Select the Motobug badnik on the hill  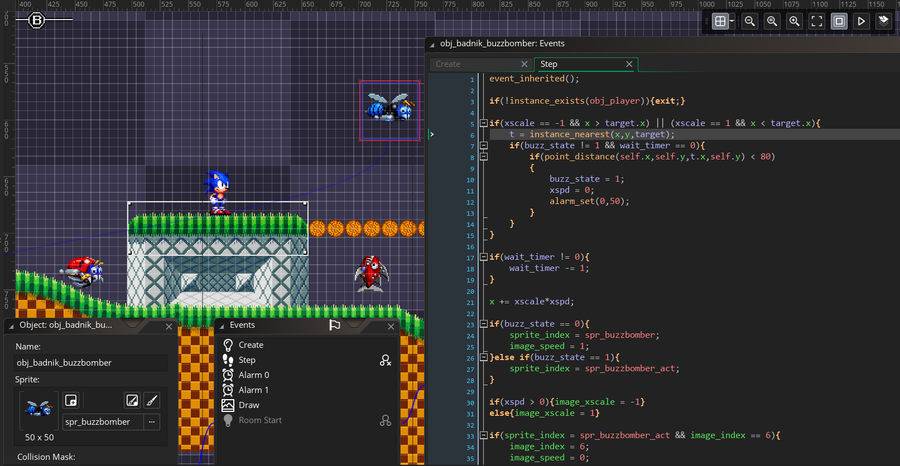84,271
